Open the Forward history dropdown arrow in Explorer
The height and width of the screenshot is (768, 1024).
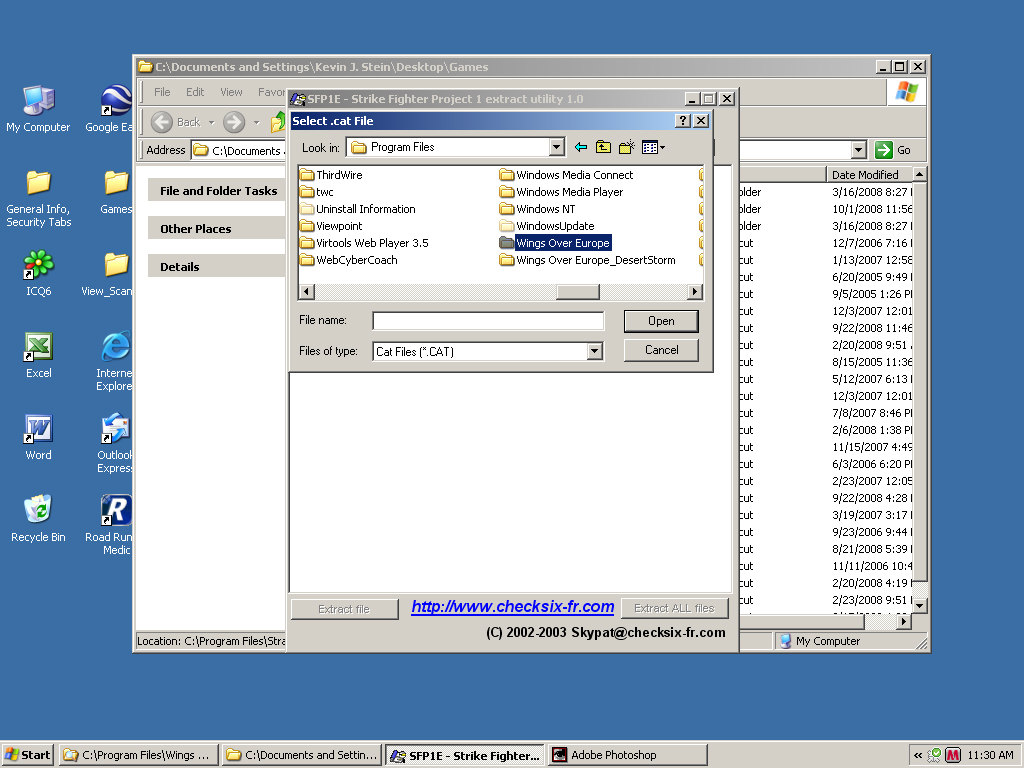pyautogui.click(x=256, y=122)
